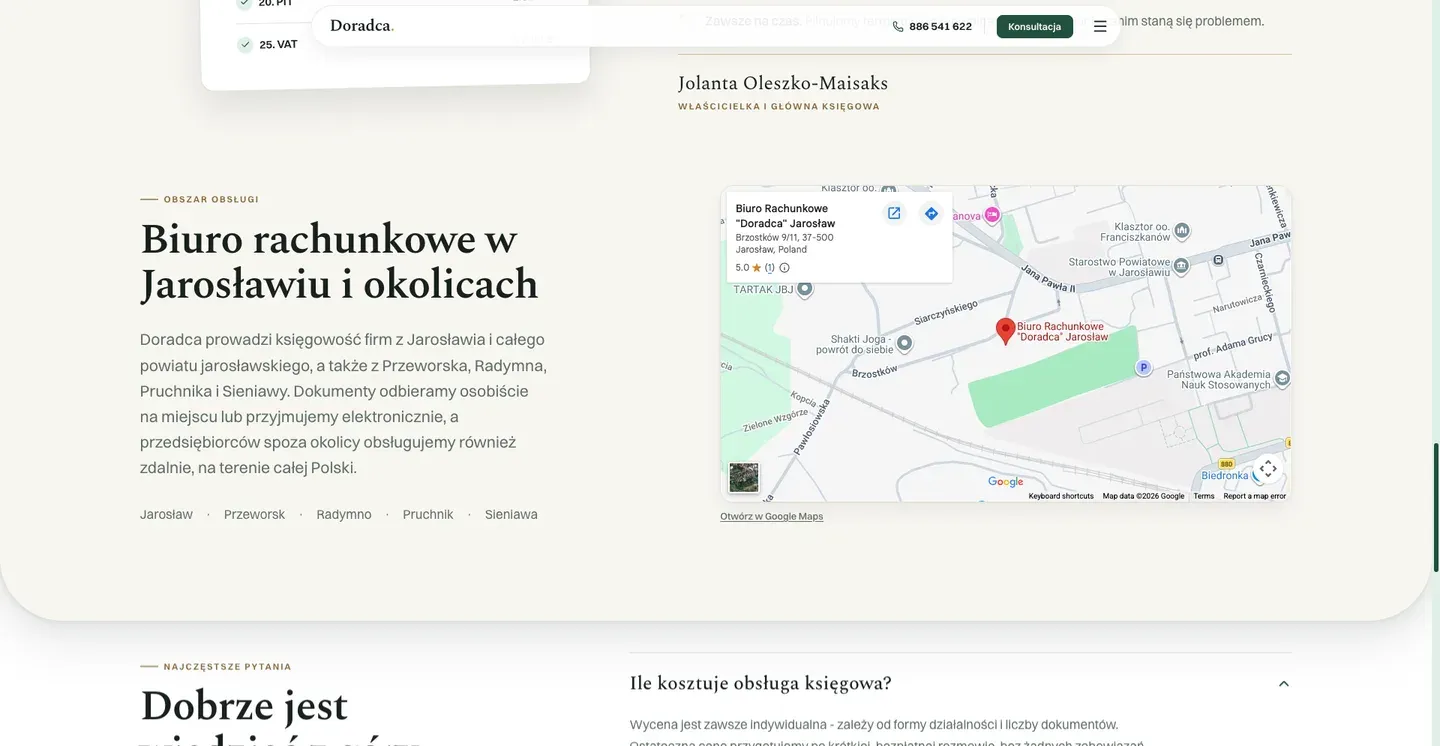Go to the Doradca logo homepage
Image resolution: width=1440 pixels, height=746 pixels.
tap(362, 25)
